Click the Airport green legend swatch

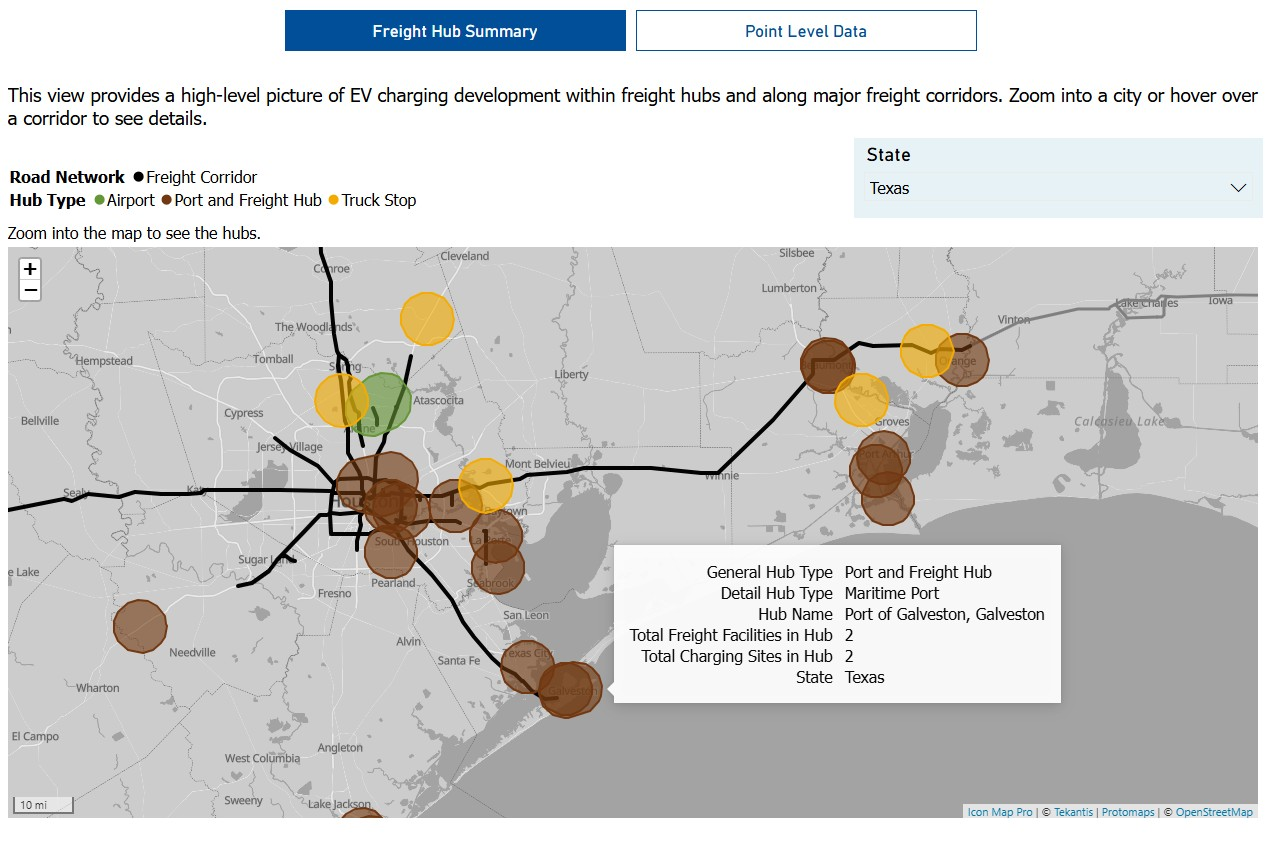100,200
